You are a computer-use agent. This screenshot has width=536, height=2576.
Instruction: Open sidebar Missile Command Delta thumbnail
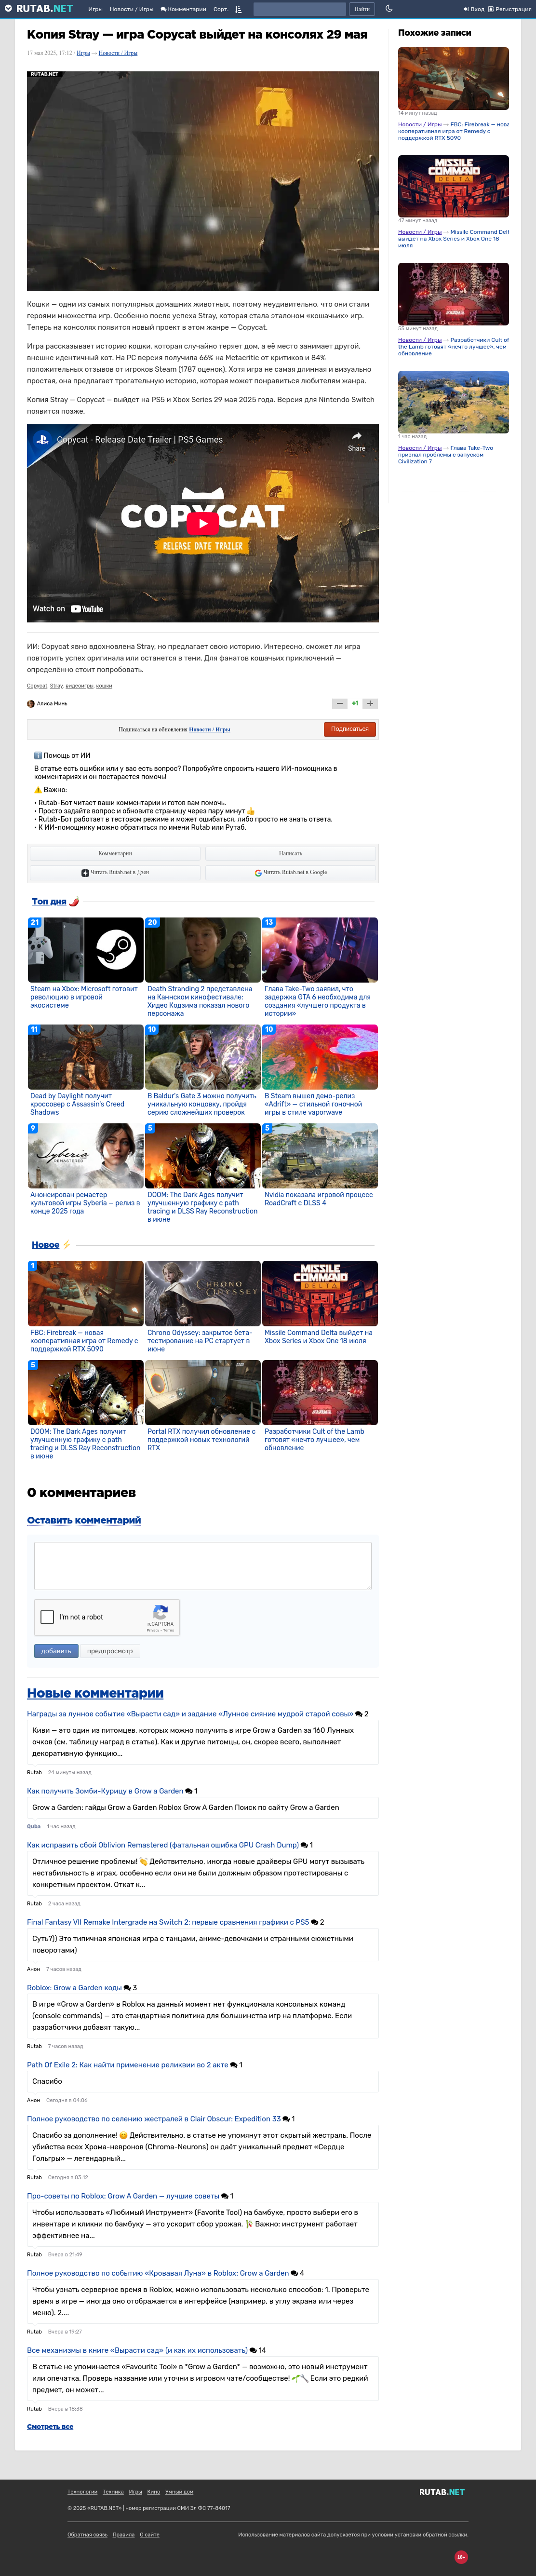click(x=453, y=186)
